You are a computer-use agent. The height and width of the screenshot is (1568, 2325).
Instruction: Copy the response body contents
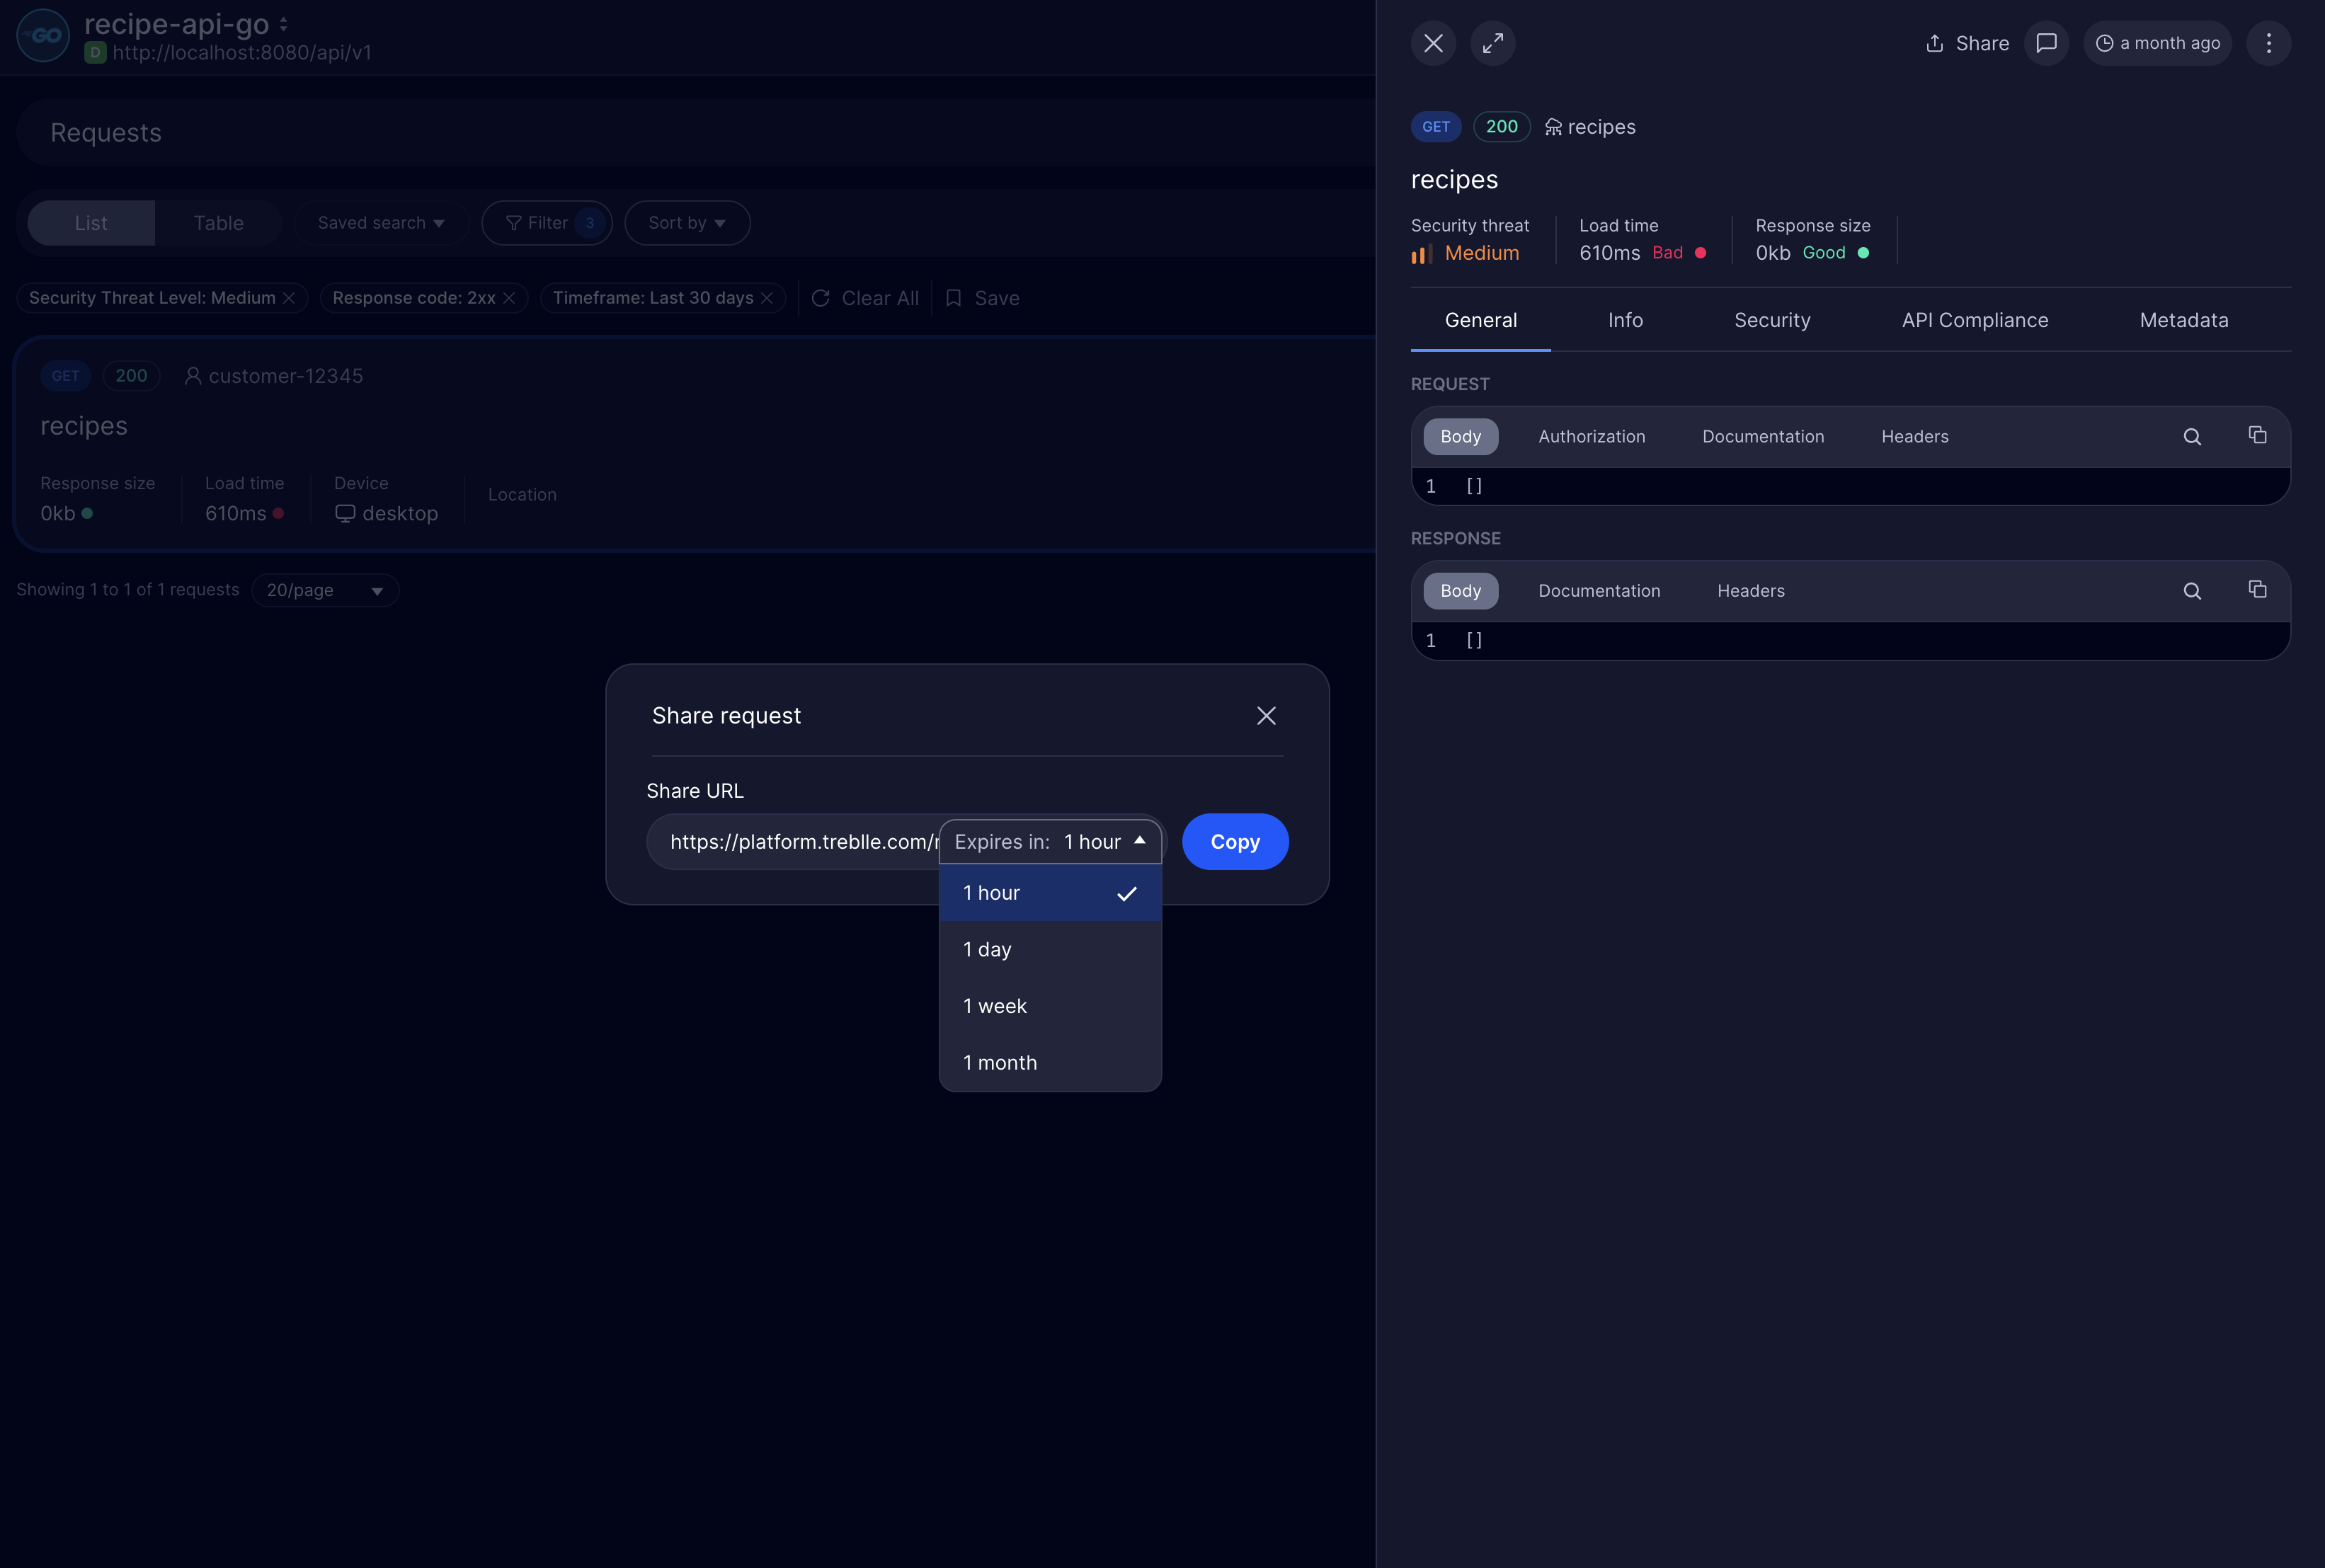(x=2257, y=589)
